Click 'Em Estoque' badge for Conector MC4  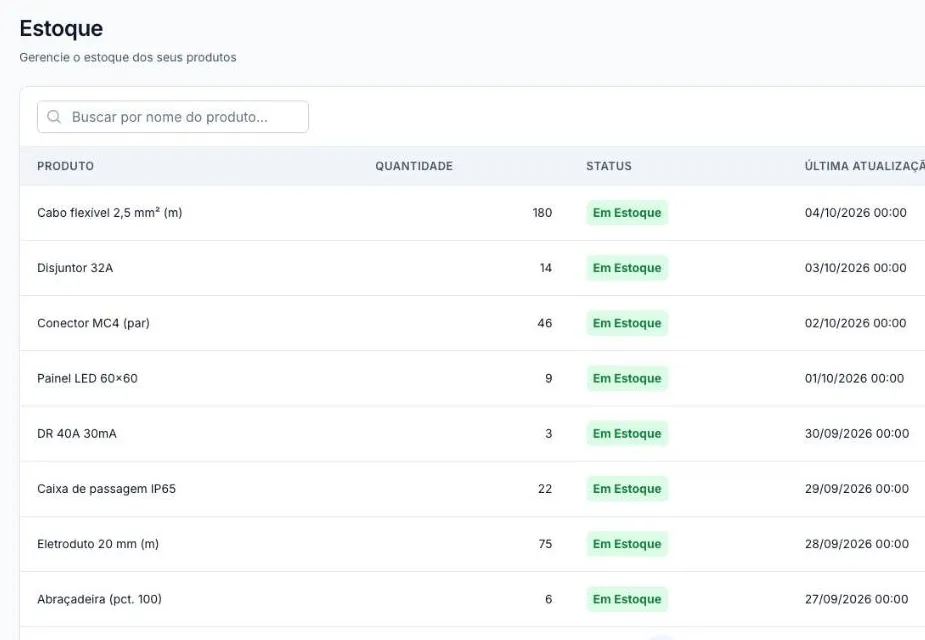click(x=627, y=323)
